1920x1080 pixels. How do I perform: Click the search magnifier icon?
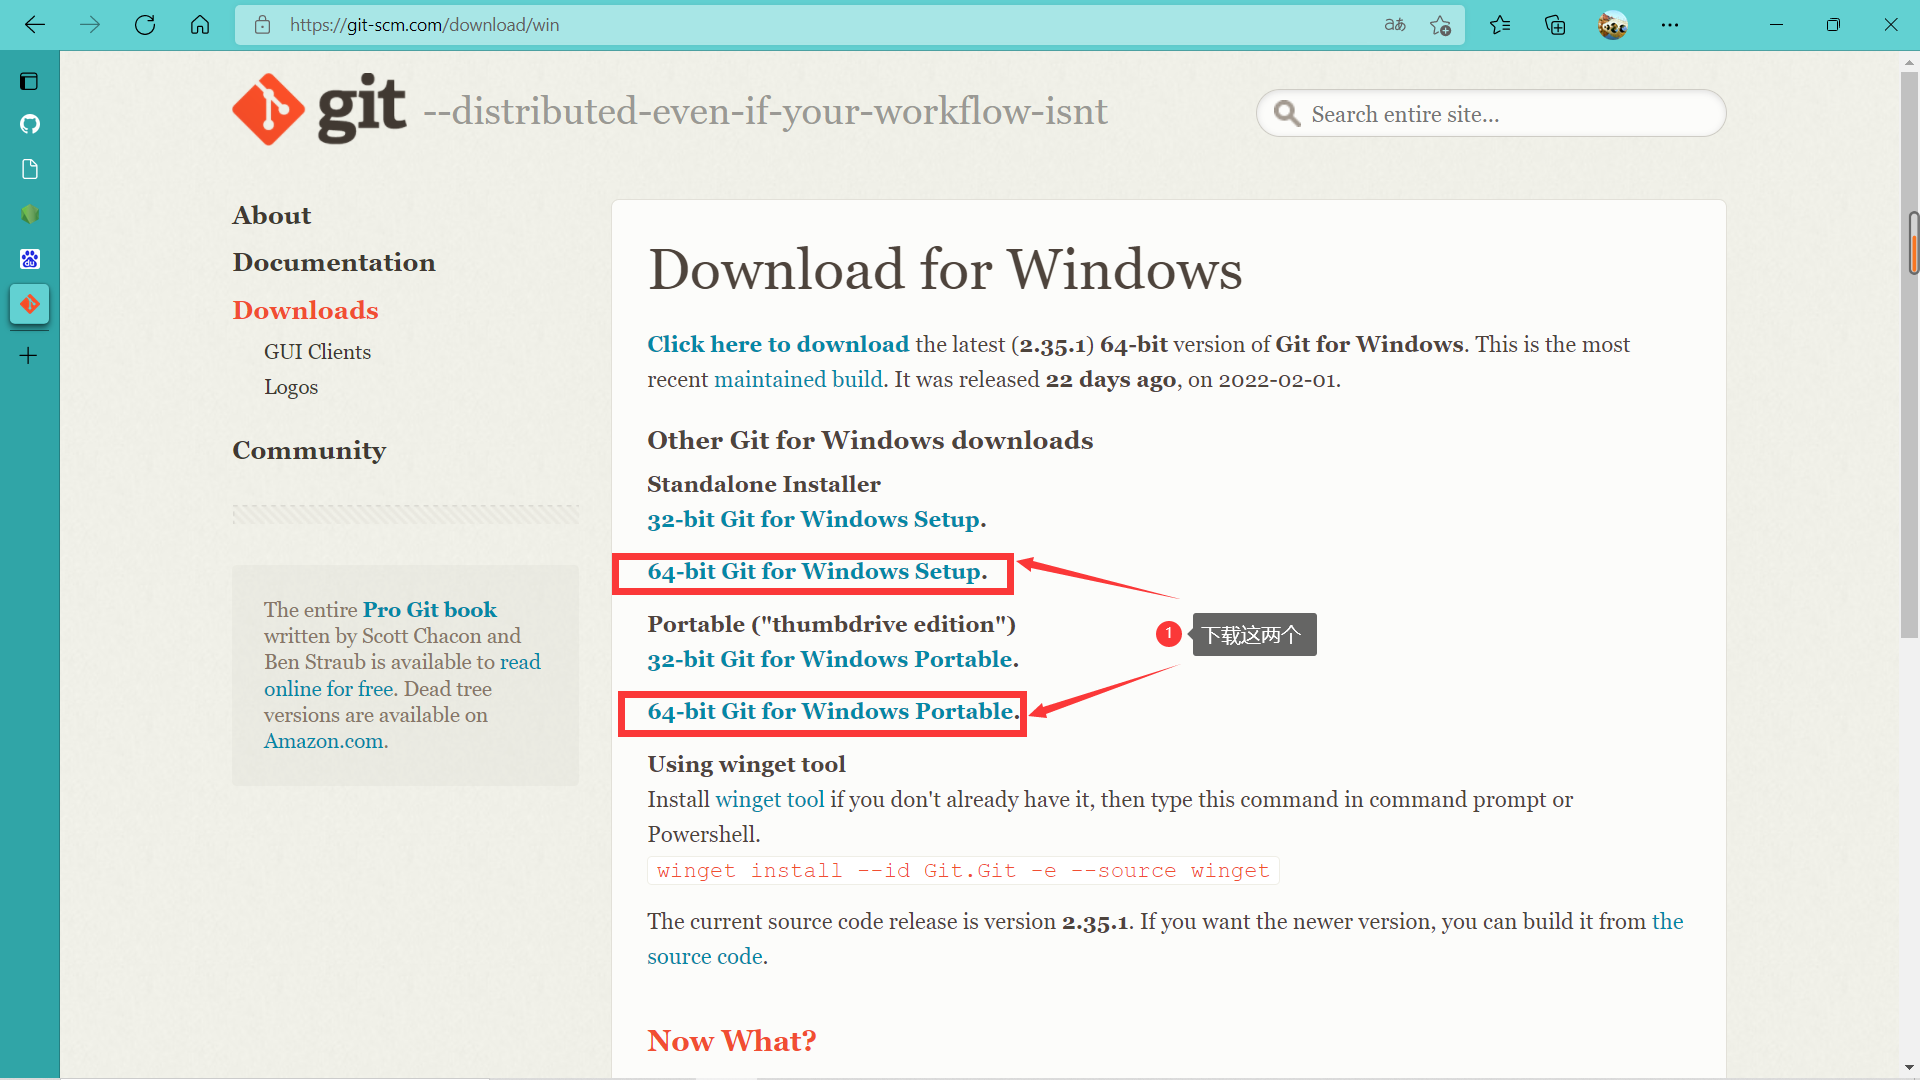[x=1287, y=114]
